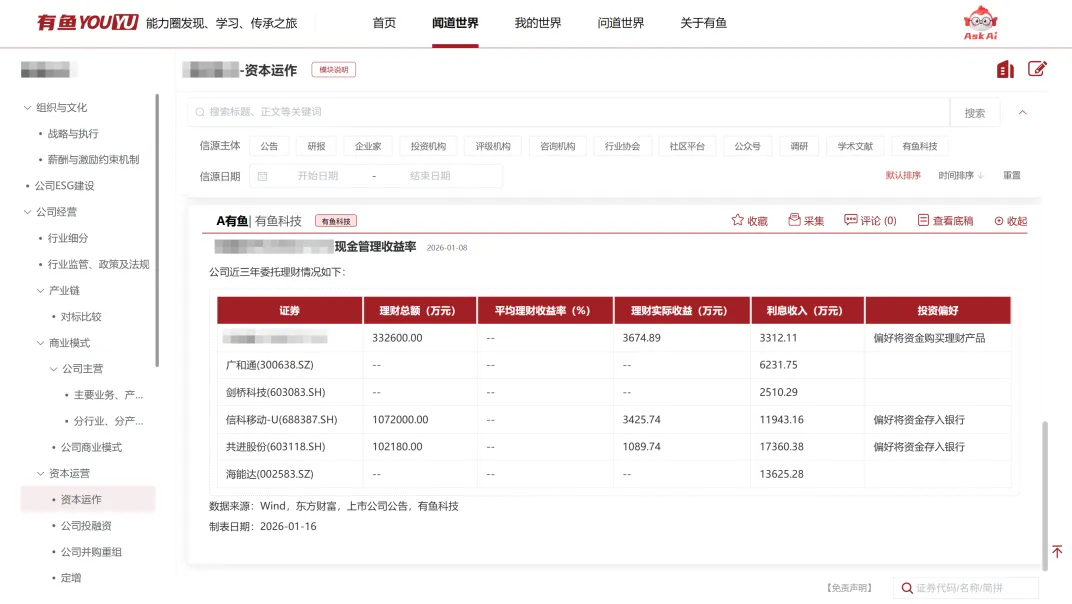
Task: Click the 采集 collect icon
Action: (794, 220)
